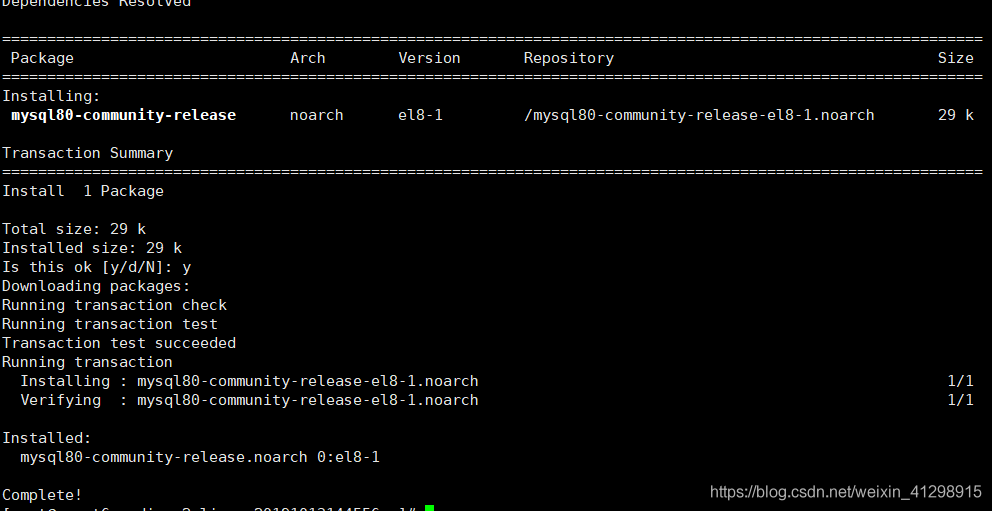Click the green terminal cursor block
The width and height of the screenshot is (992, 511).
429,508
